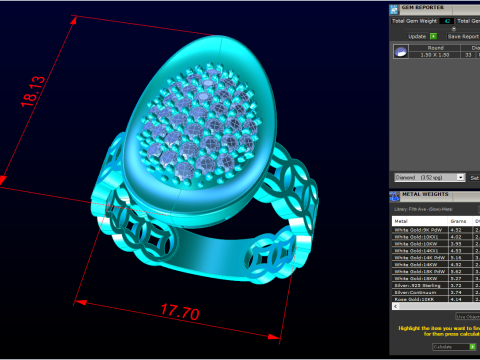Click the Grams column header
The image size is (480, 360).
coord(460,221)
